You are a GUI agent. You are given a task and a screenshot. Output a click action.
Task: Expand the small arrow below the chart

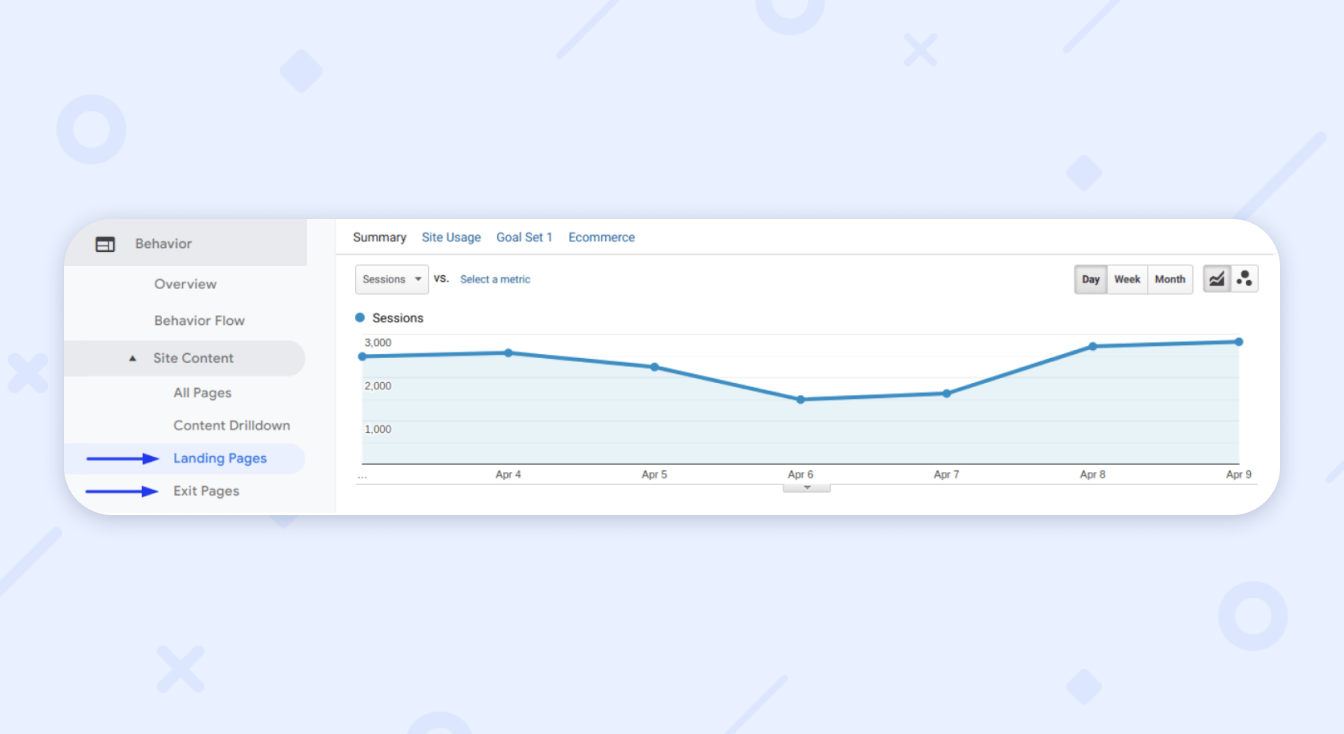coord(806,486)
